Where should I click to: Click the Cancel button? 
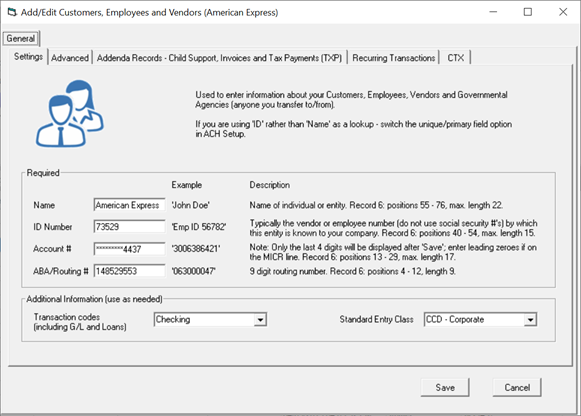point(517,387)
